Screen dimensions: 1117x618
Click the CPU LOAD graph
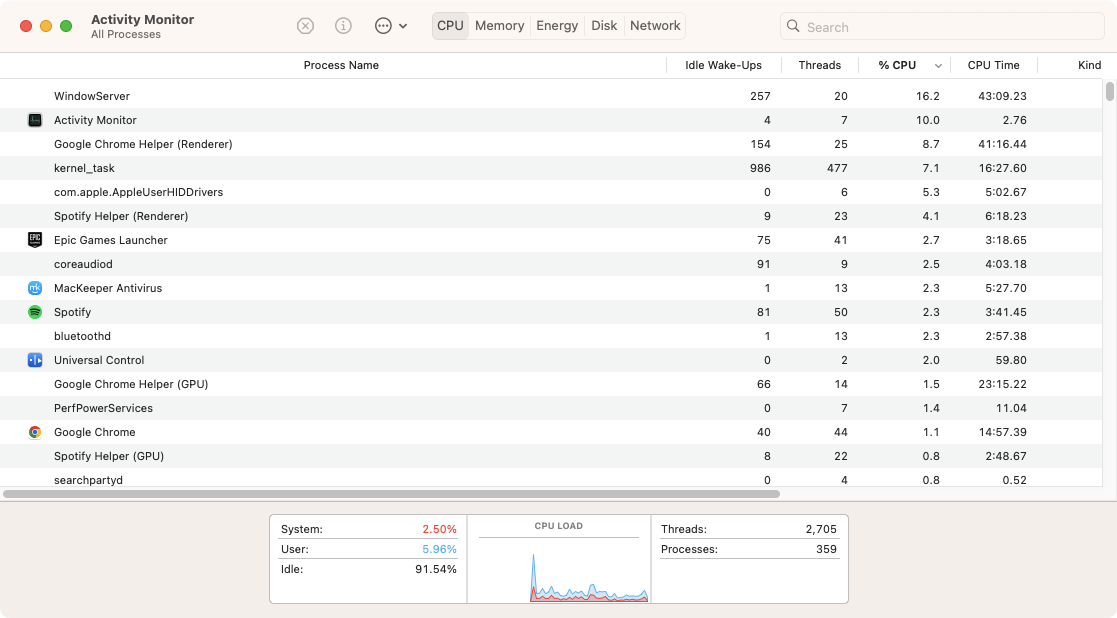pyautogui.click(x=559, y=569)
